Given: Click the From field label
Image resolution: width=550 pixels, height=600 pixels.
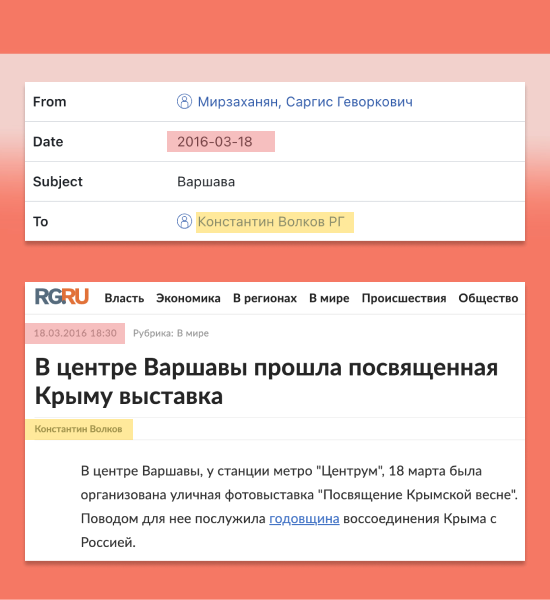Looking at the screenshot, I should 49,102.
